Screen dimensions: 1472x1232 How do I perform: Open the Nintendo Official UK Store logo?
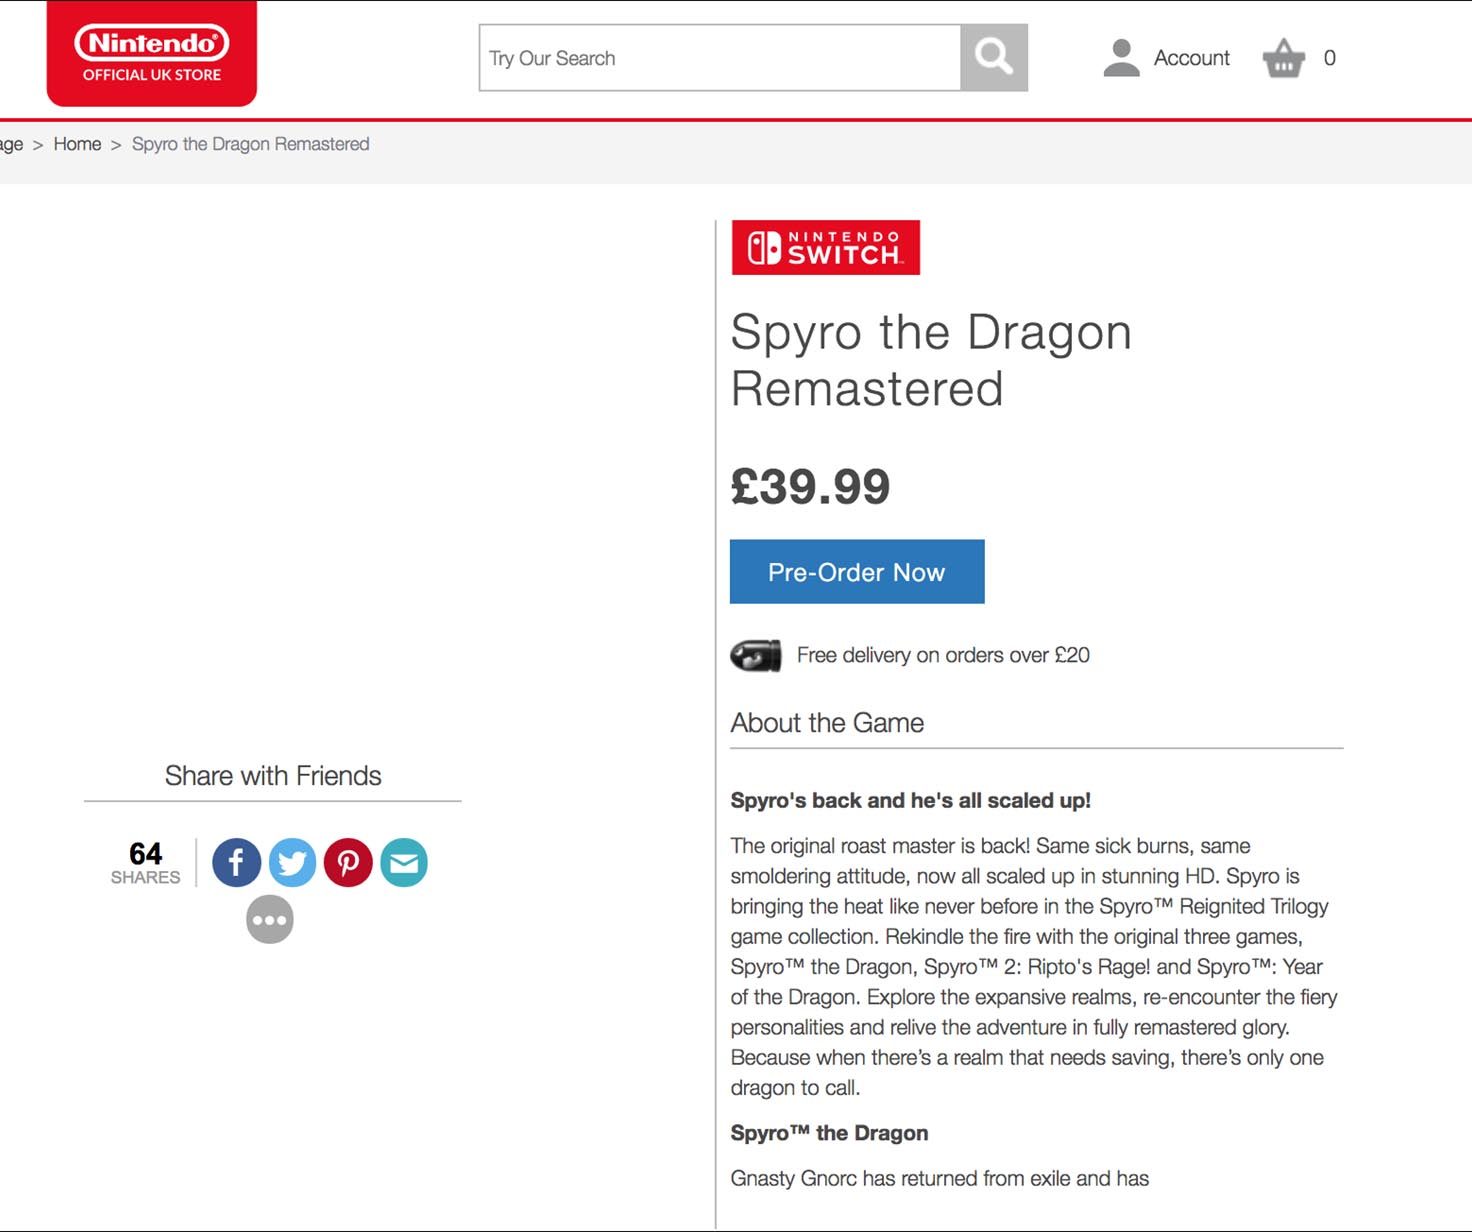click(x=151, y=54)
